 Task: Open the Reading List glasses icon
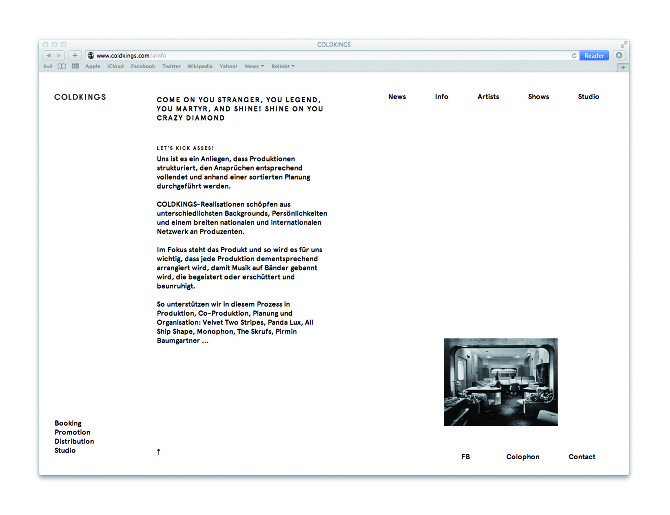pyautogui.click(x=48, y=66)
